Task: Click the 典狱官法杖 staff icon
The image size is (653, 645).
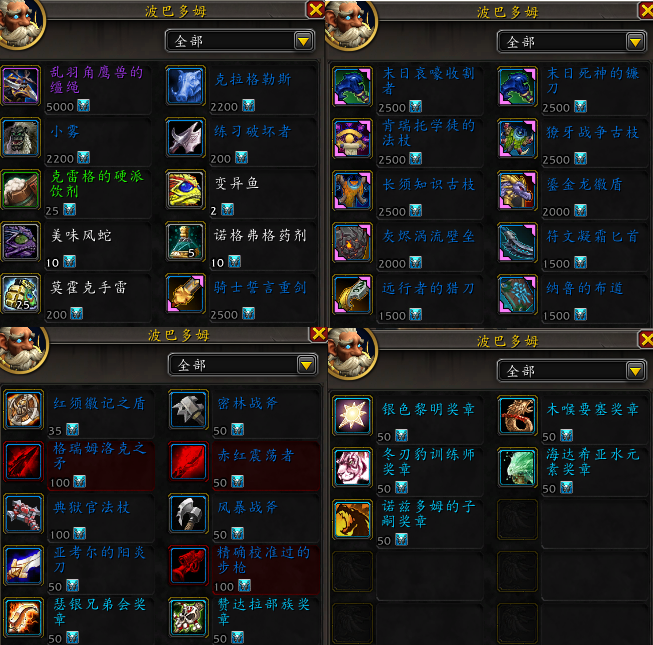Action: pyautogui.click(x=23, y=513)
